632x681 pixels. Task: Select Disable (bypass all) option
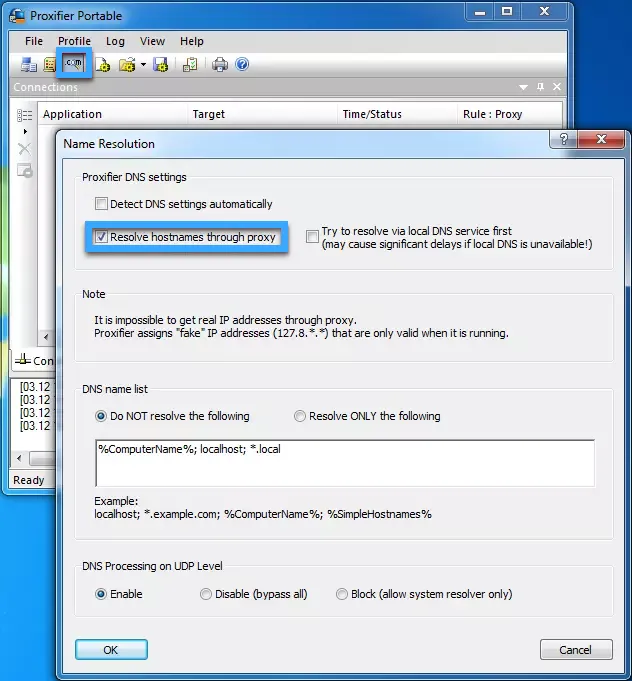click(x=205, y=594)
